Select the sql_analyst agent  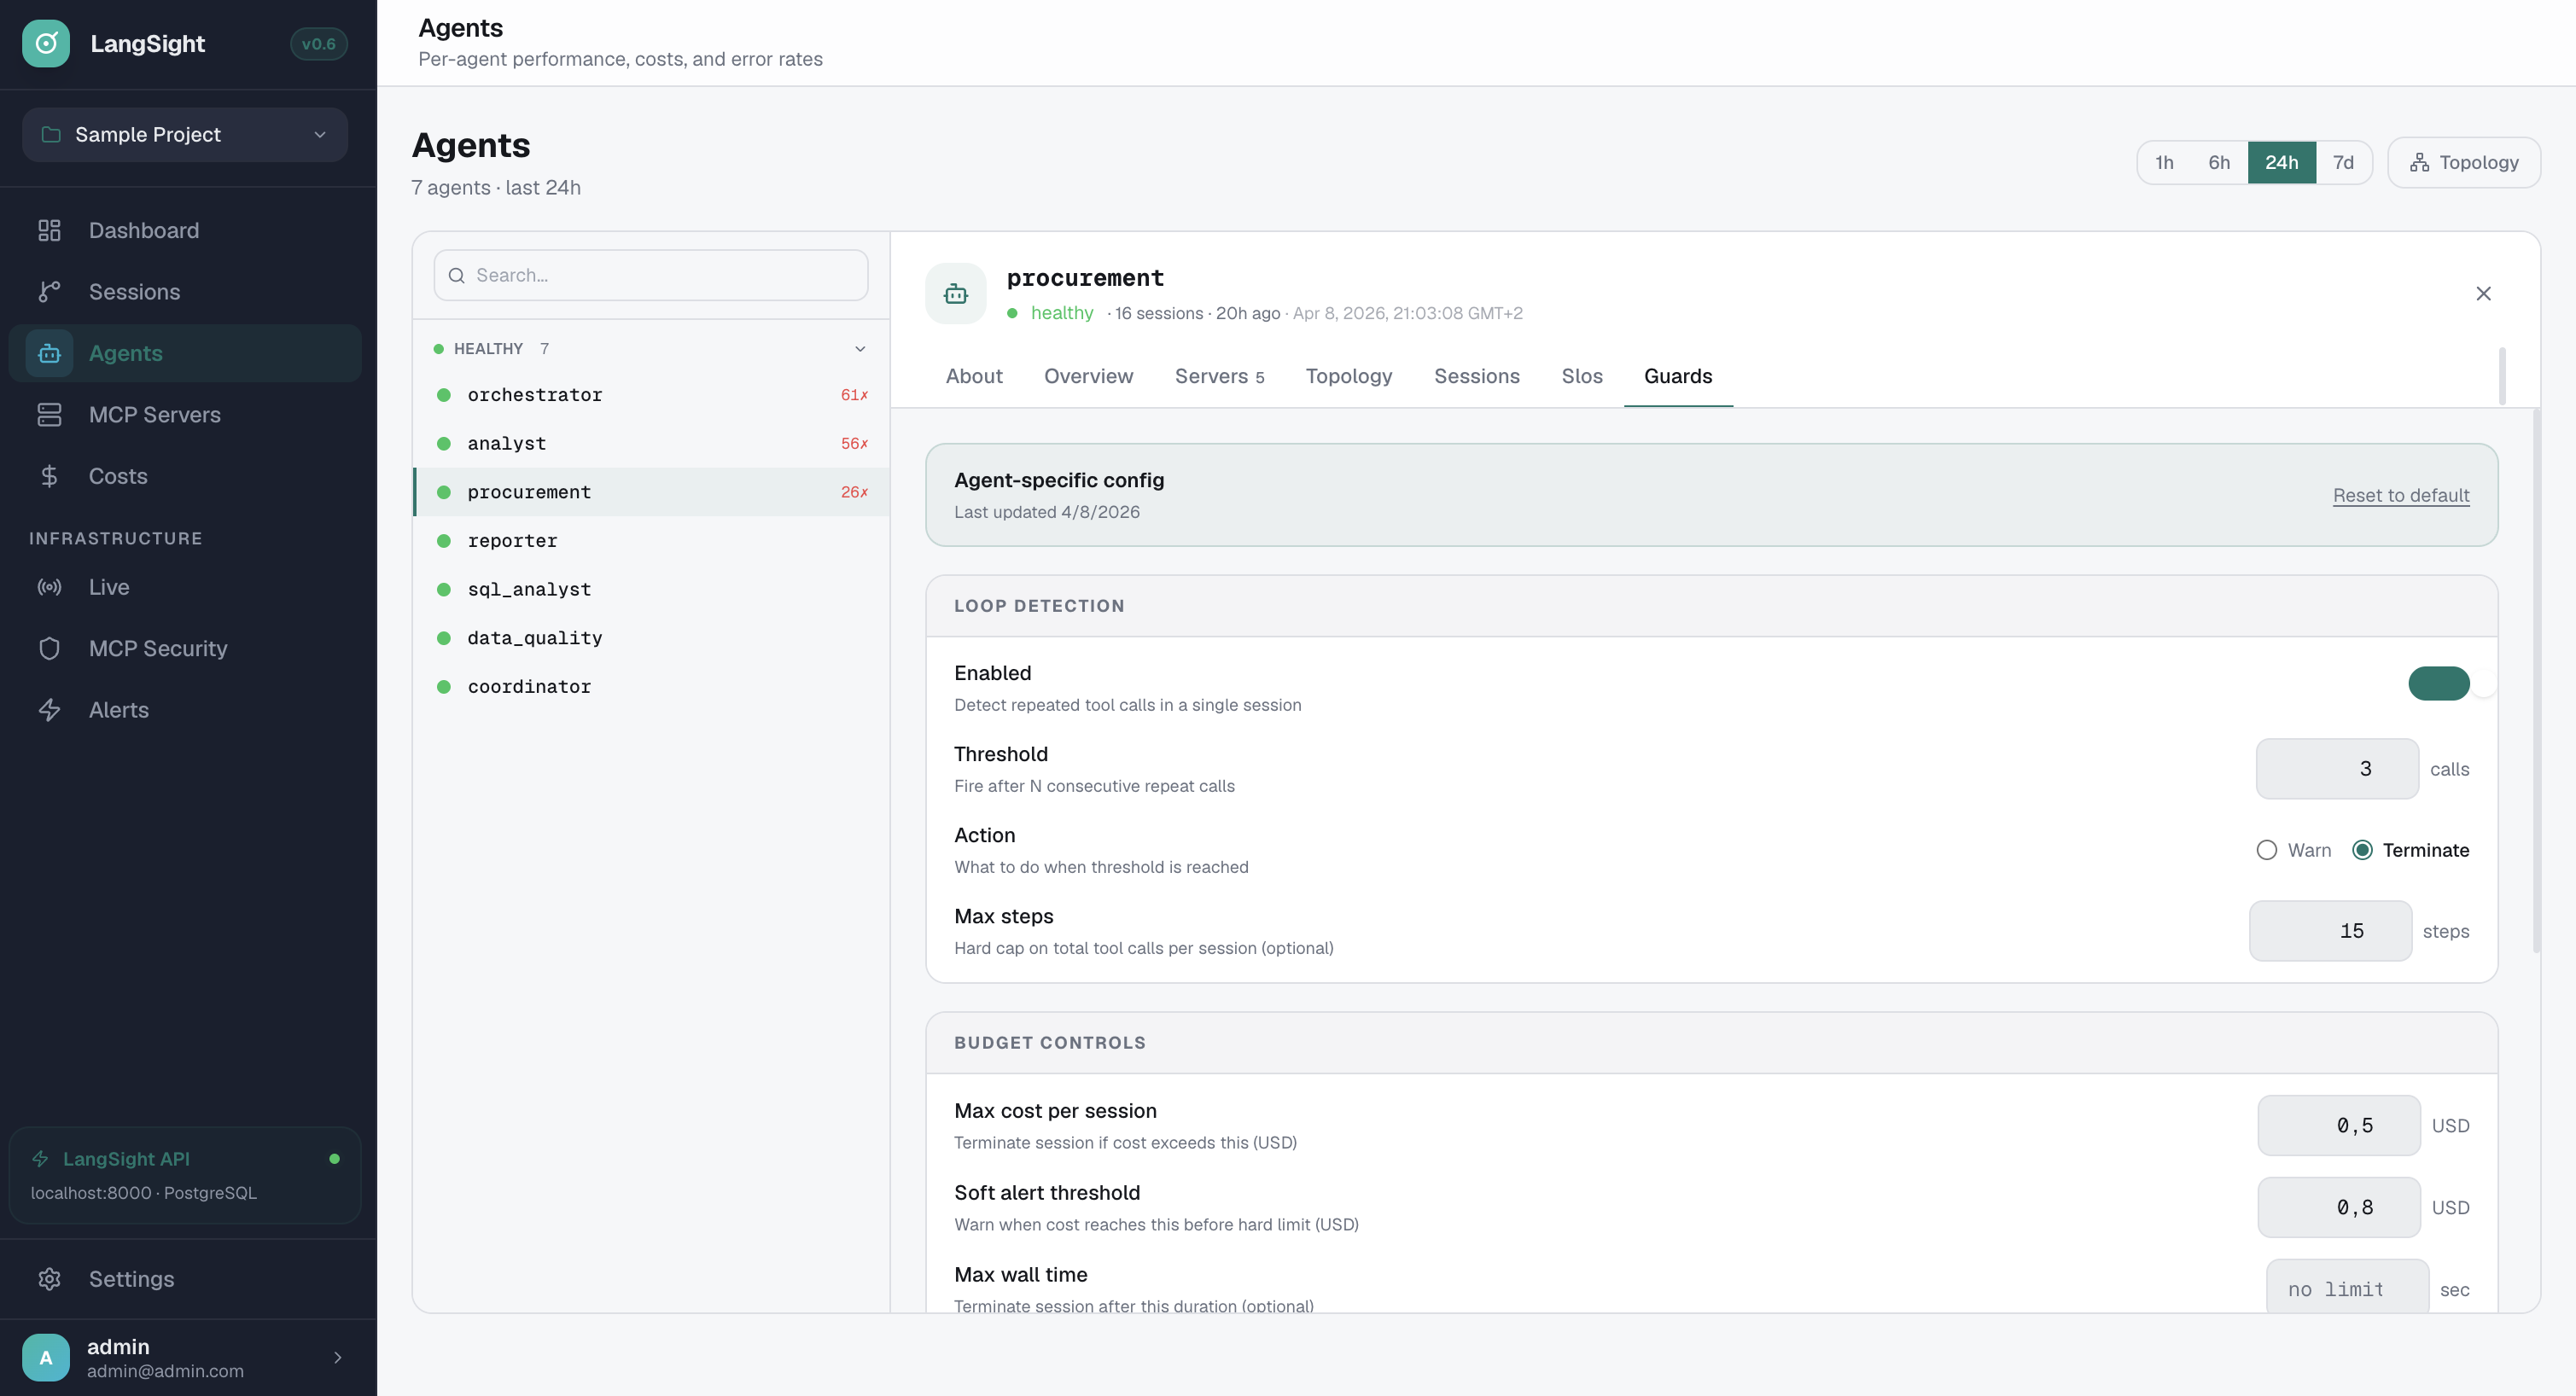pos(652,589)
